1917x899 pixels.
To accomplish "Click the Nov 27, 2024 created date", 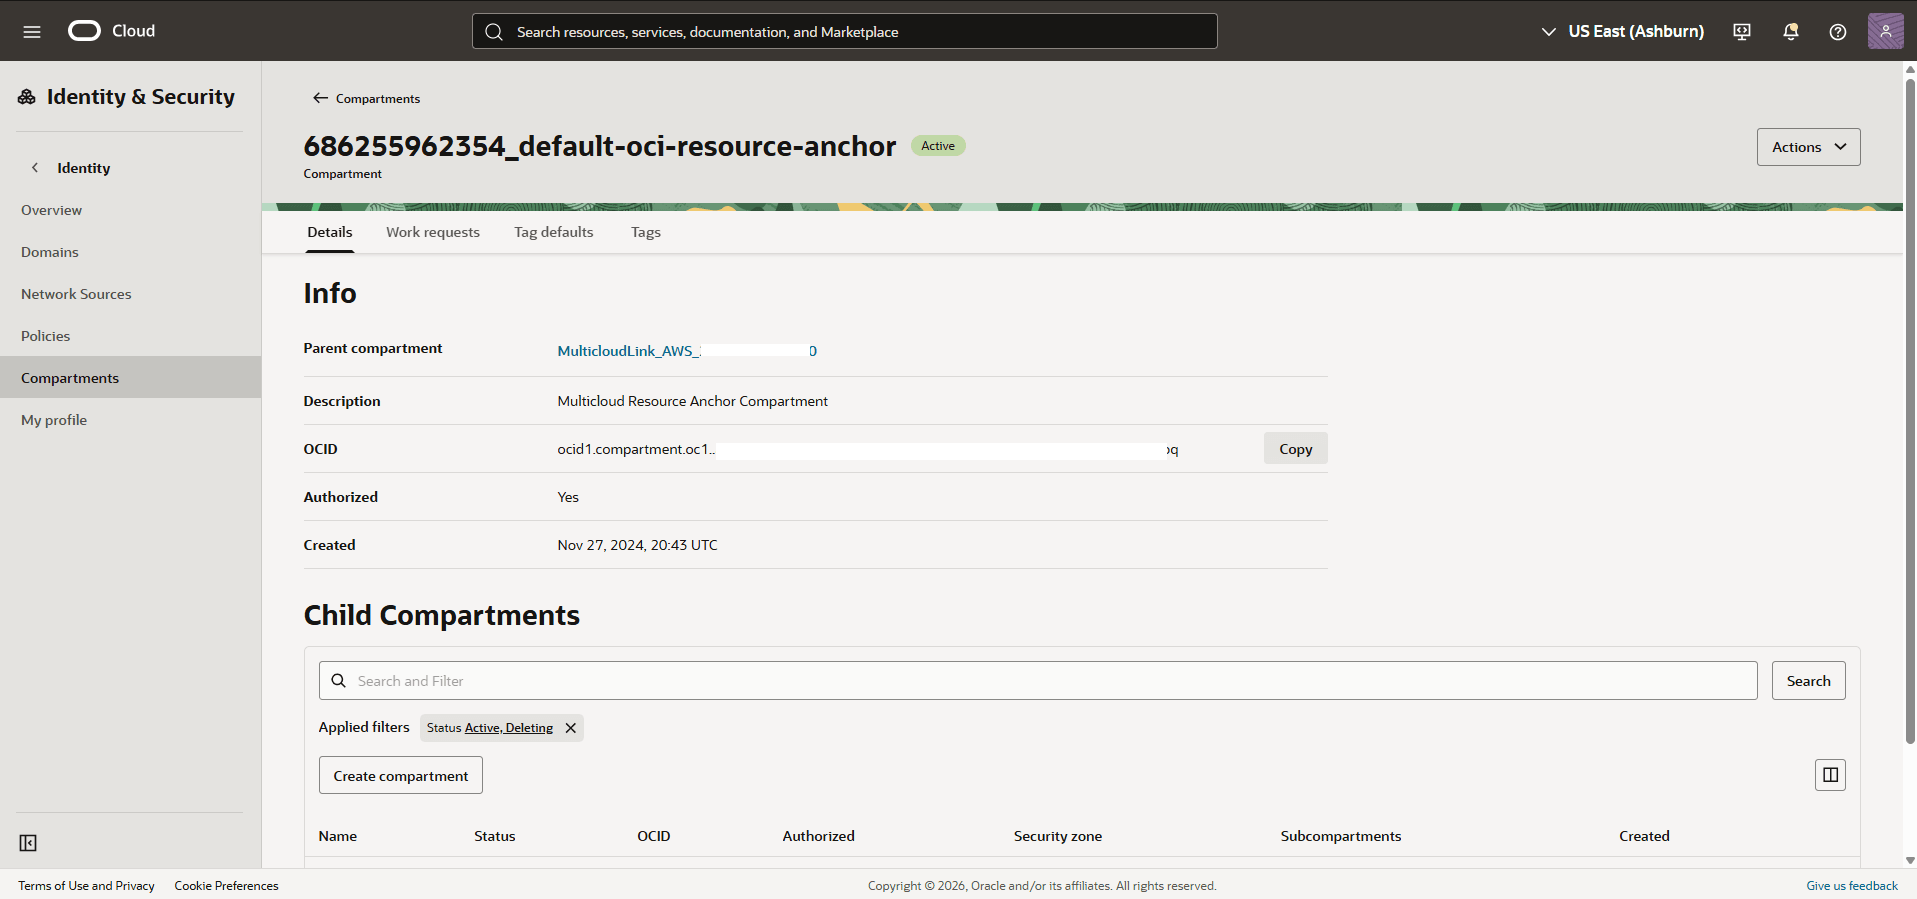I will click(638, 545).
